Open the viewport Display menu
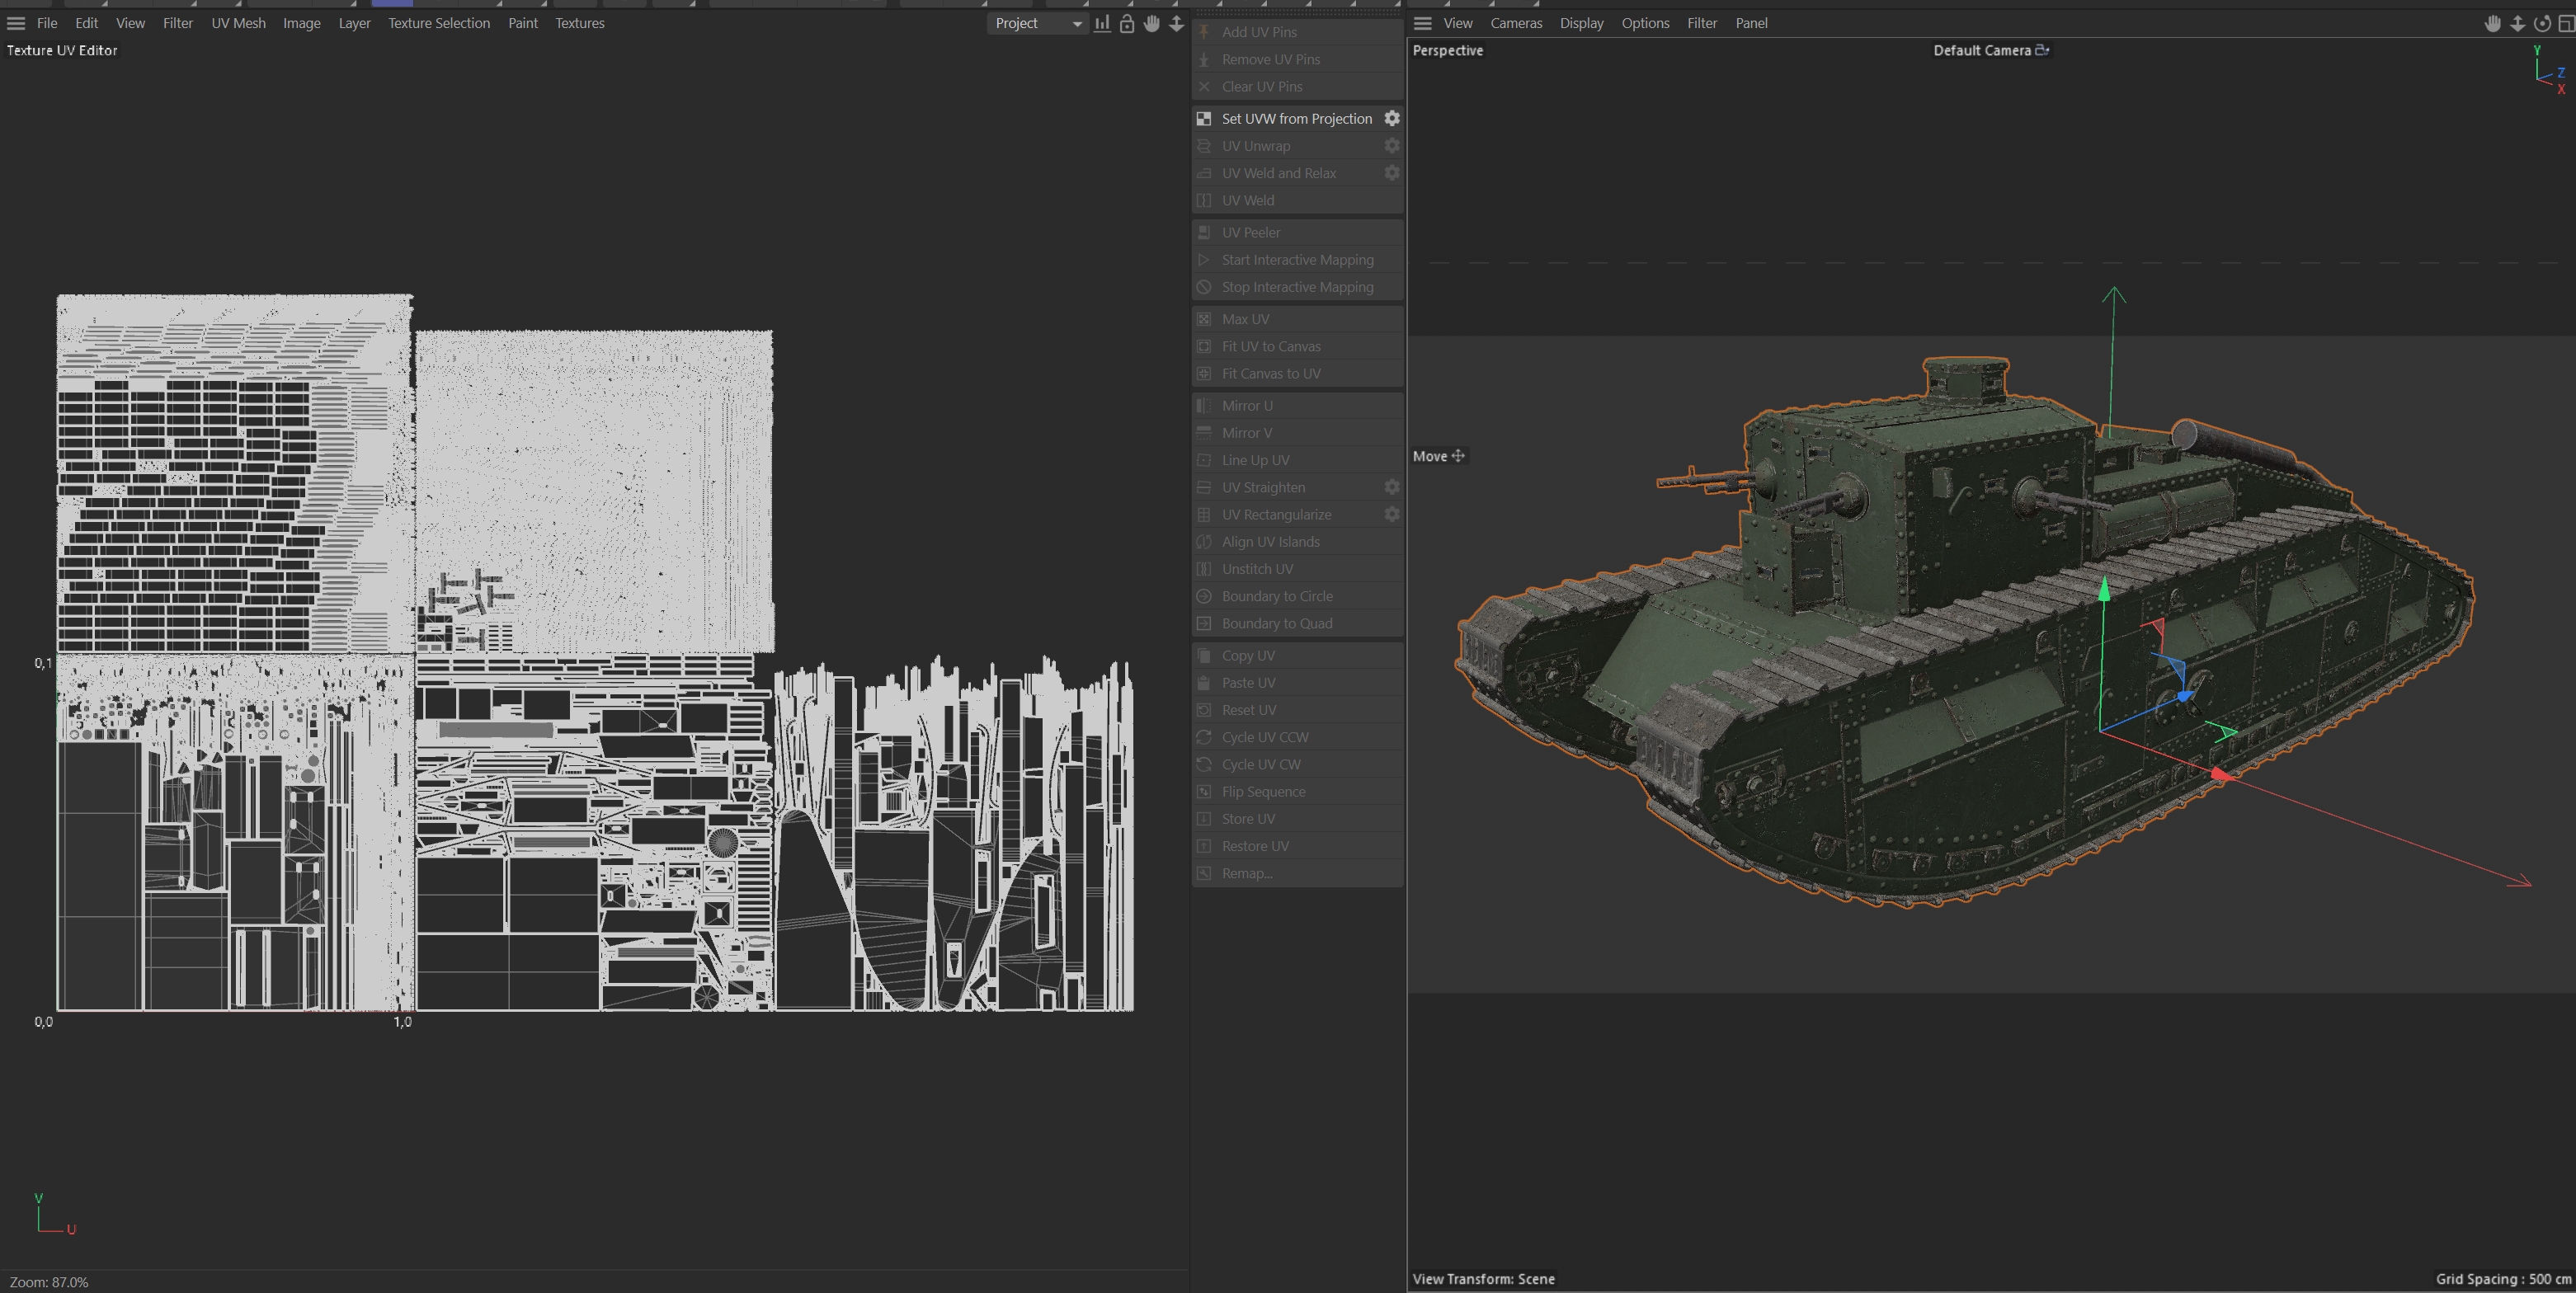2576x1293 pixels. (x=1581, y=23)
